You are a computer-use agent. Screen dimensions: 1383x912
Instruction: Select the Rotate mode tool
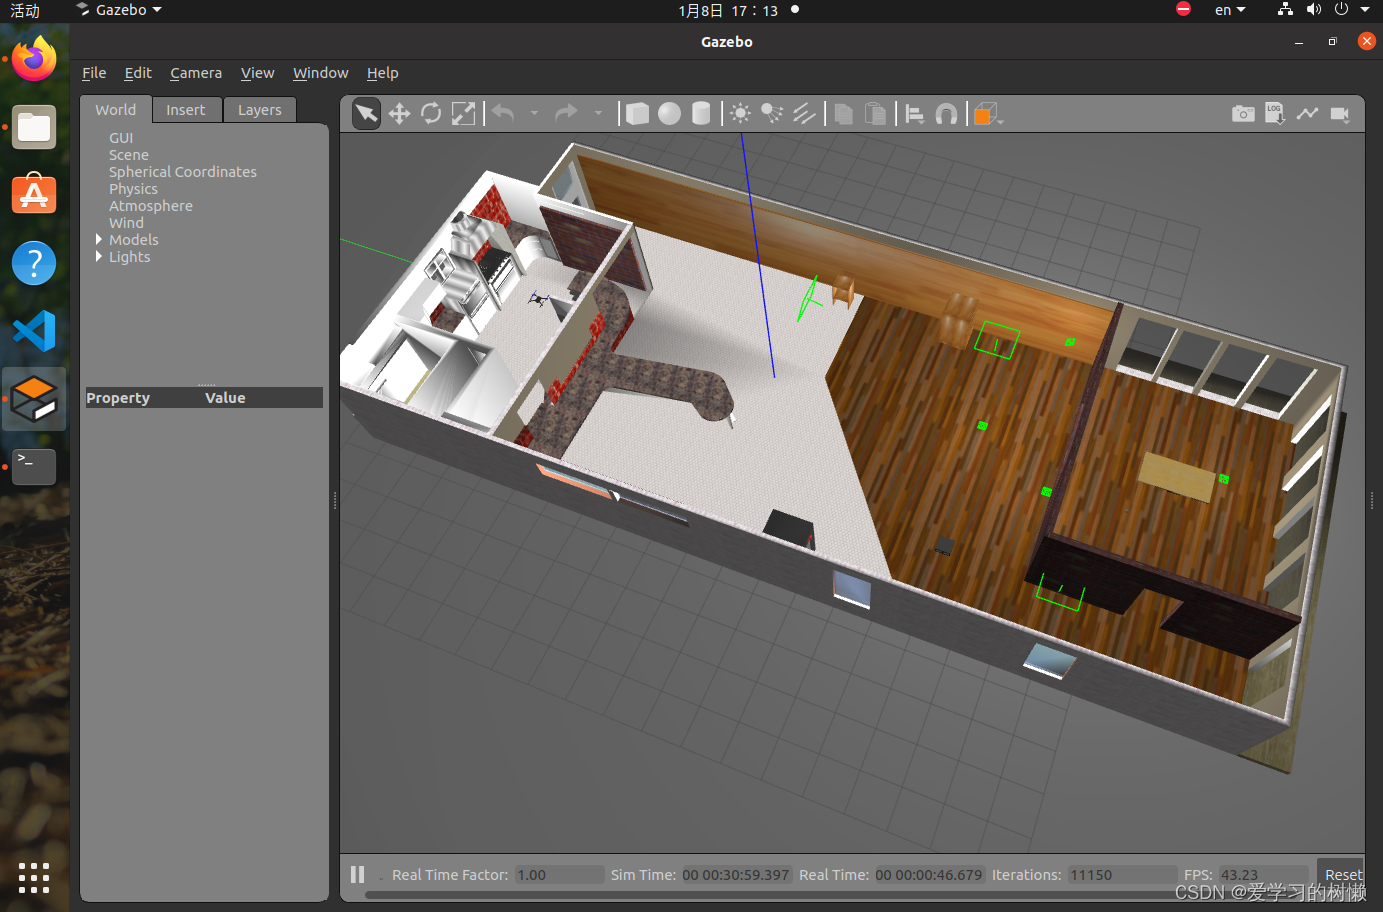coord(431,114)
